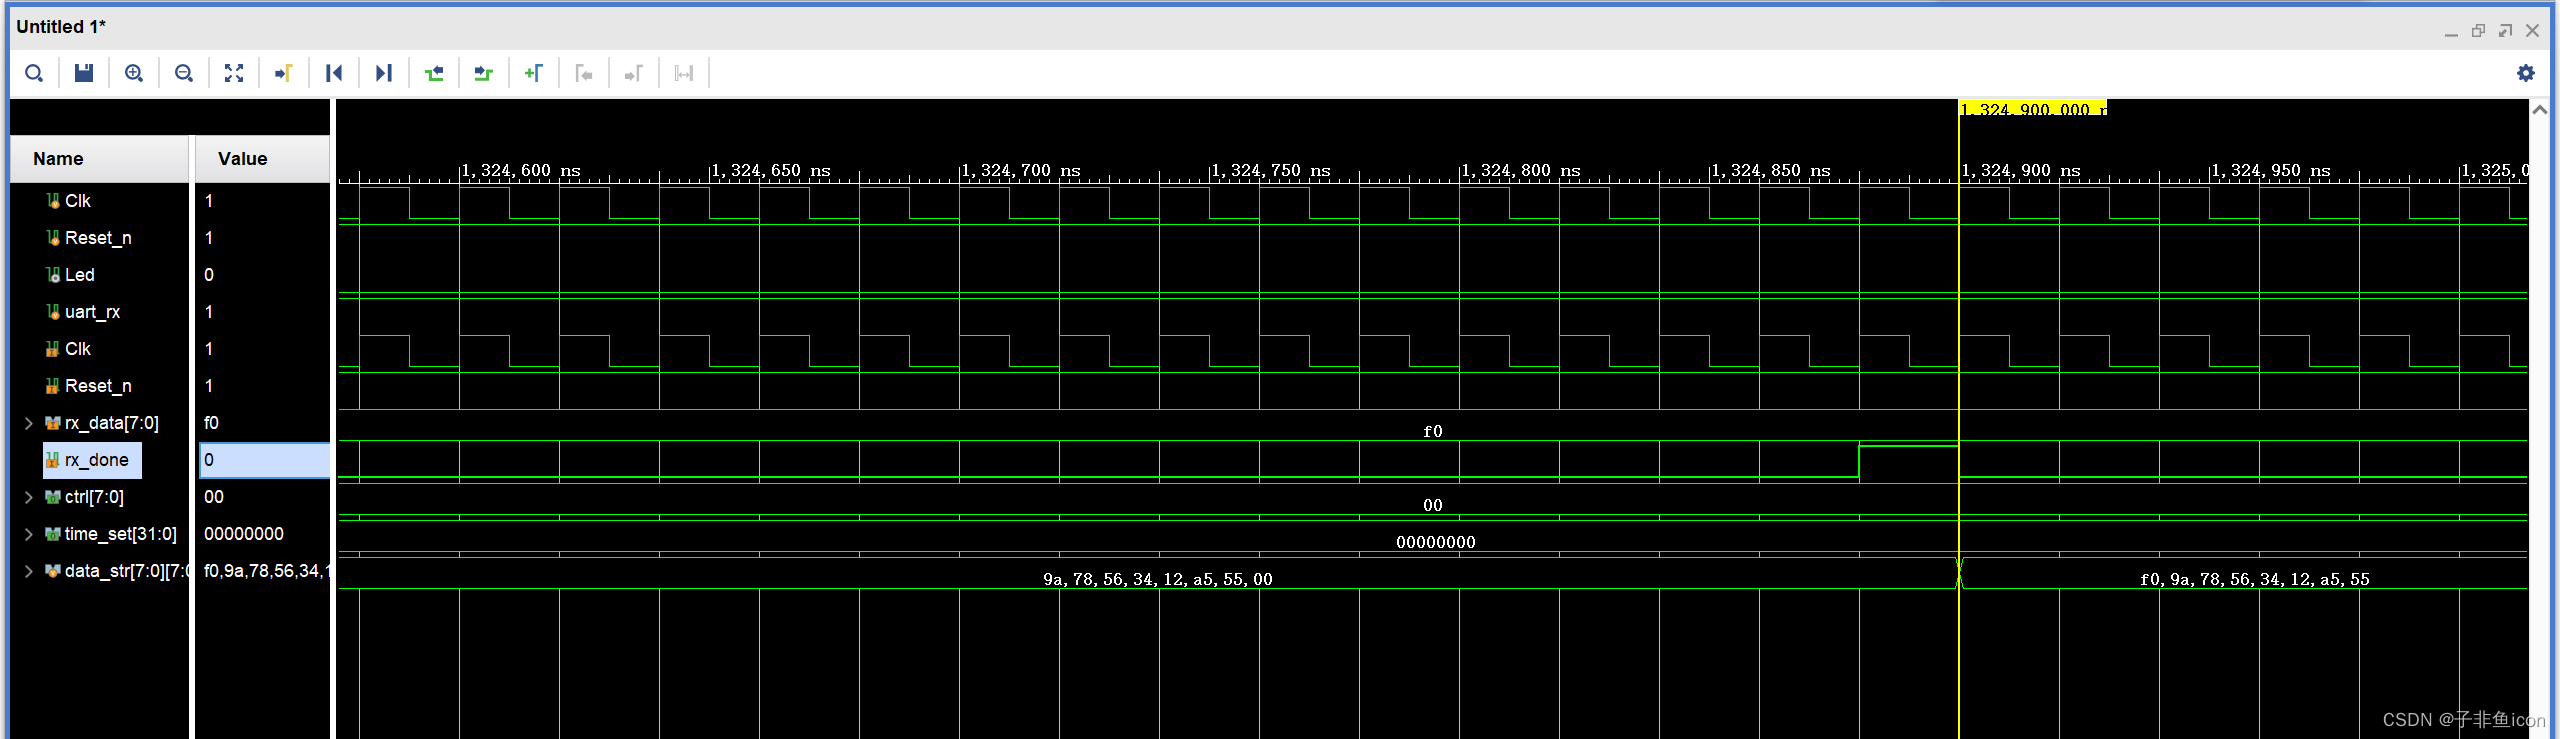The image size is (2560, 739).
Task: Expand the rx_data[7:0] bus
Action: point(29,423)
